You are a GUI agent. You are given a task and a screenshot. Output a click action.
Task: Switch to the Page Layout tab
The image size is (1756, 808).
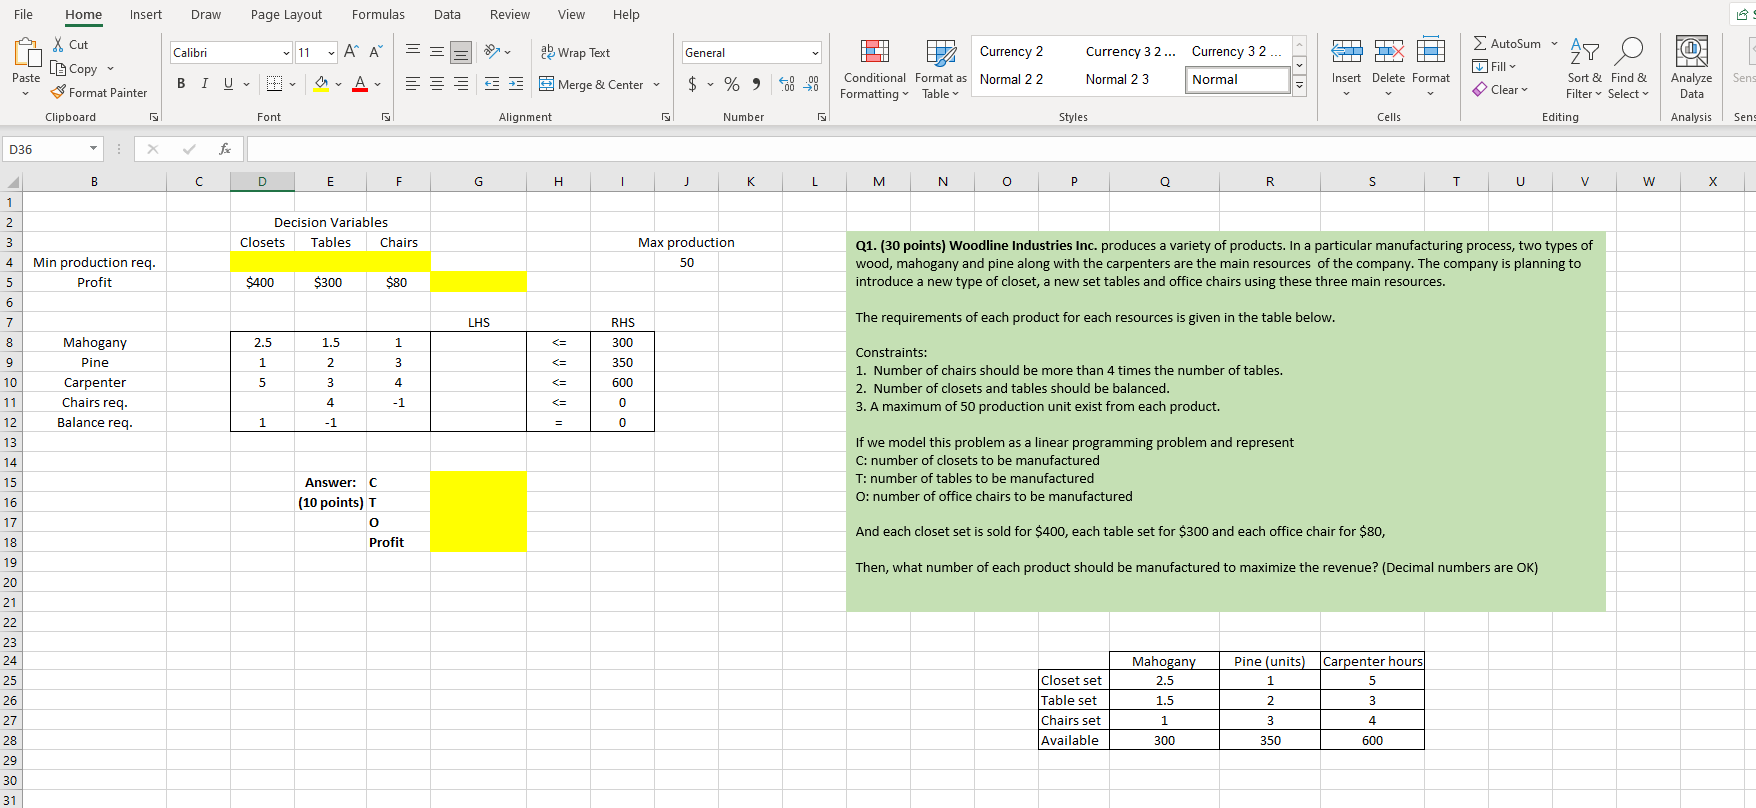(x=286, y=14)
